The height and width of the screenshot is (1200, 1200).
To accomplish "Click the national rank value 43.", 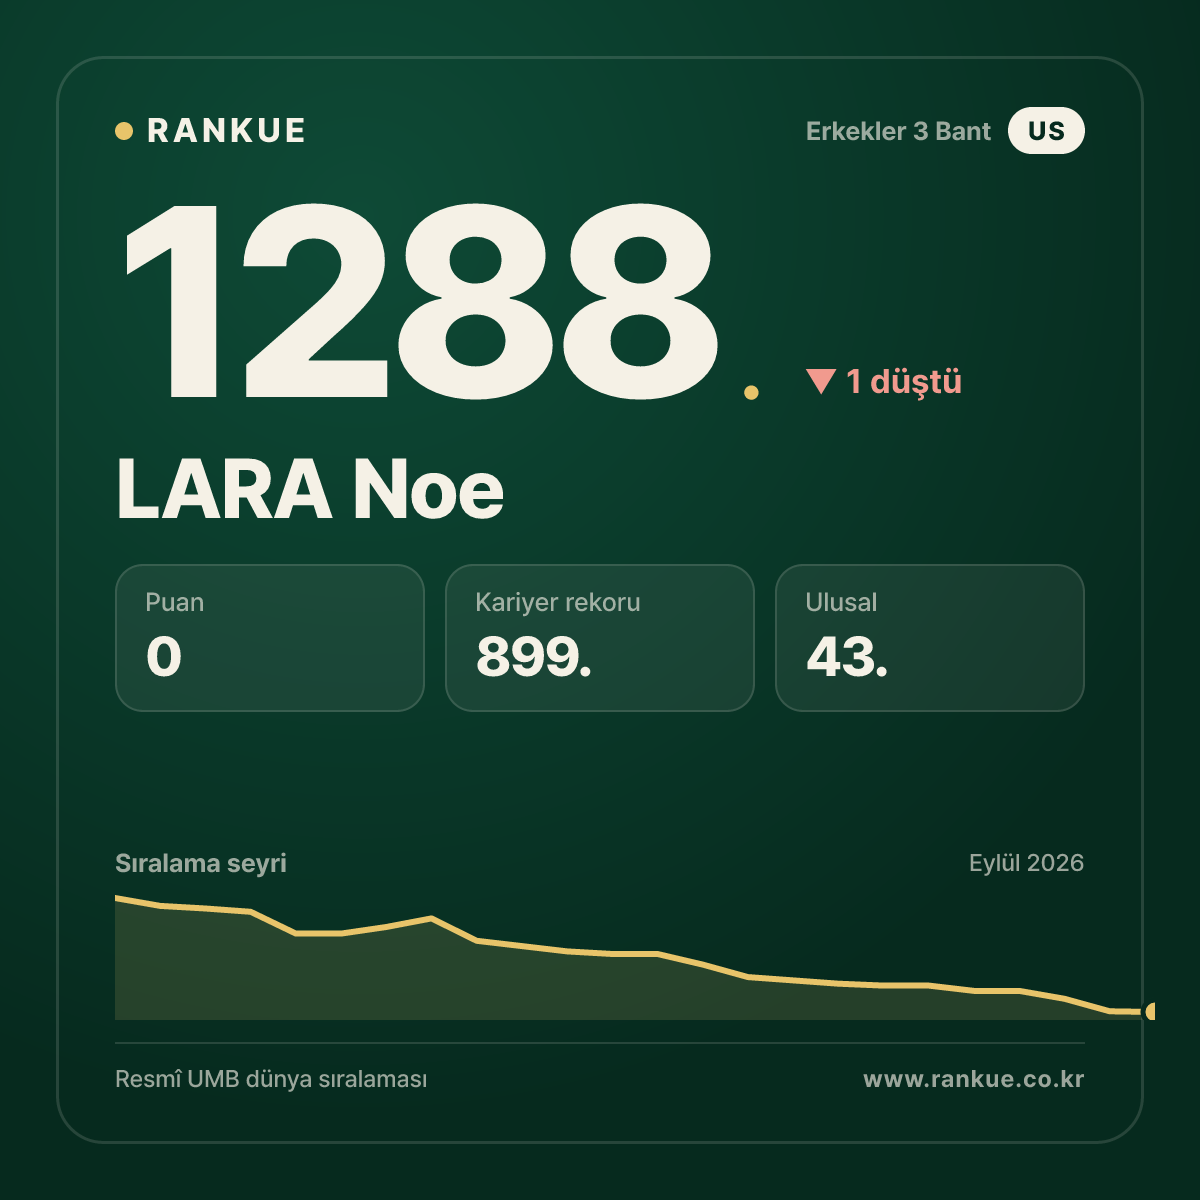I will pyautogui.click(x=847, y=657).
